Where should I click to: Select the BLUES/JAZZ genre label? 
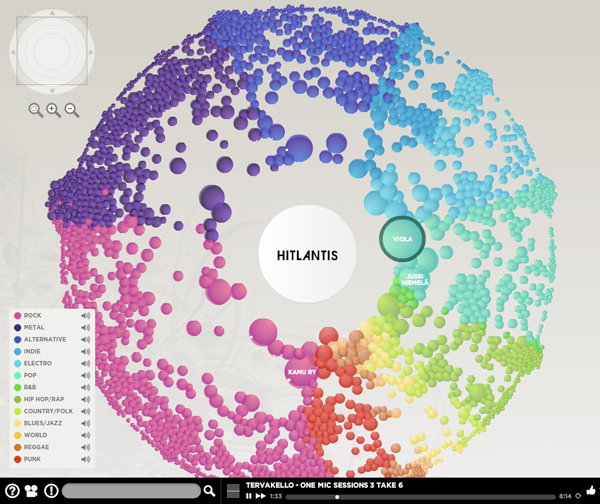(x=42, y=423)
